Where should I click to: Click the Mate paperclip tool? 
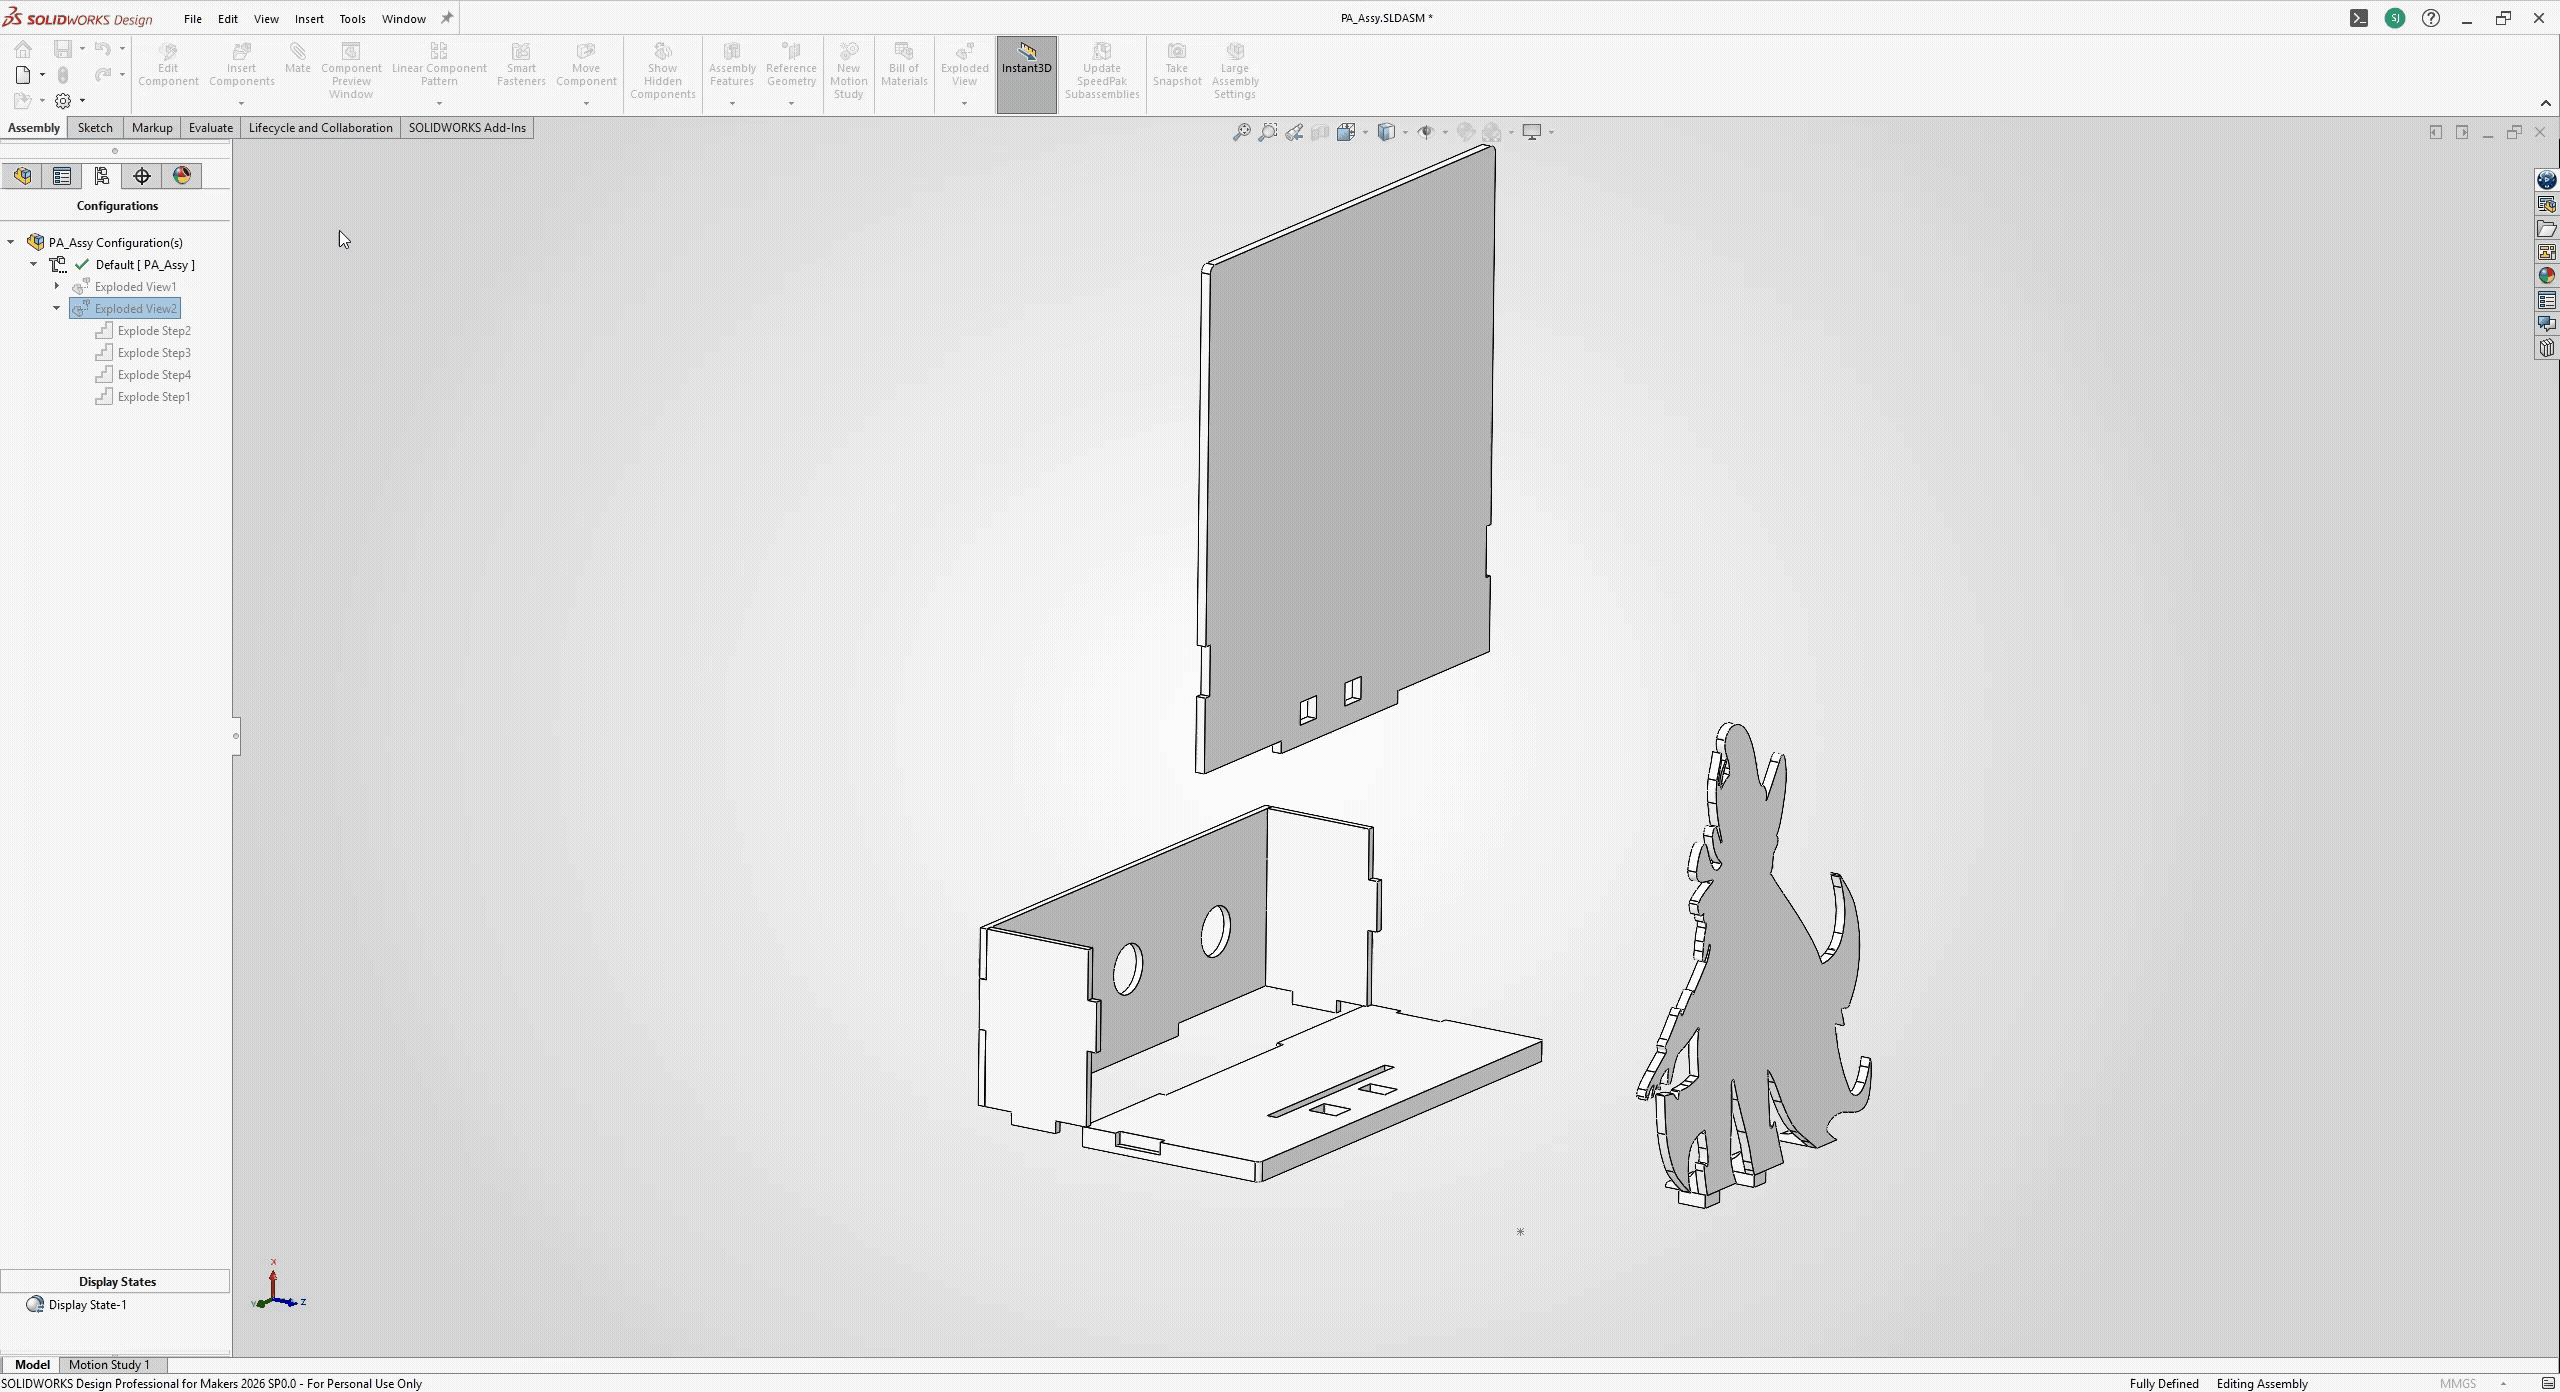point(297,58)
